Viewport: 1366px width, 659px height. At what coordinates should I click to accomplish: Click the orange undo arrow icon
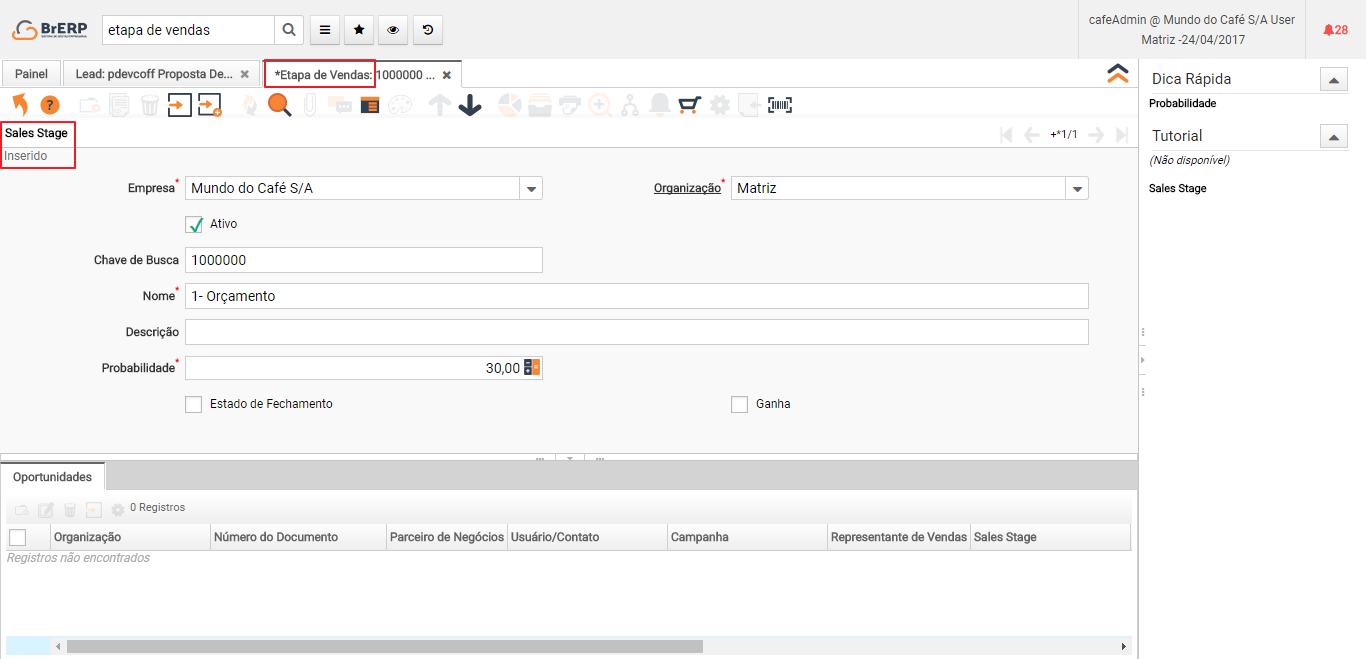tap(20, 104)
